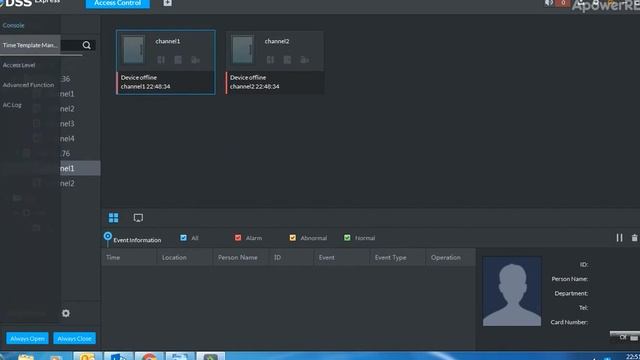Viewport: 640px width, 360px height.
Task: Click the Always Open button
Action: [27, 338]
